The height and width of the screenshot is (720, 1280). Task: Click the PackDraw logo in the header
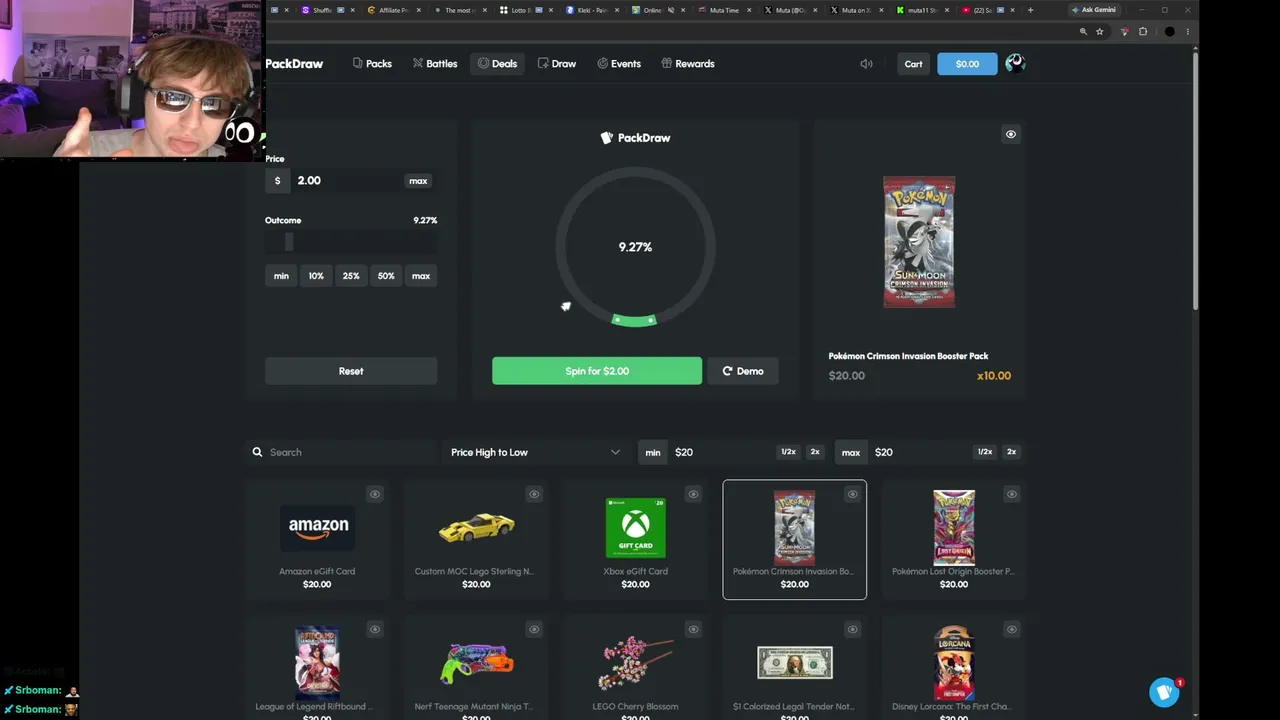[x=294, y=64]
